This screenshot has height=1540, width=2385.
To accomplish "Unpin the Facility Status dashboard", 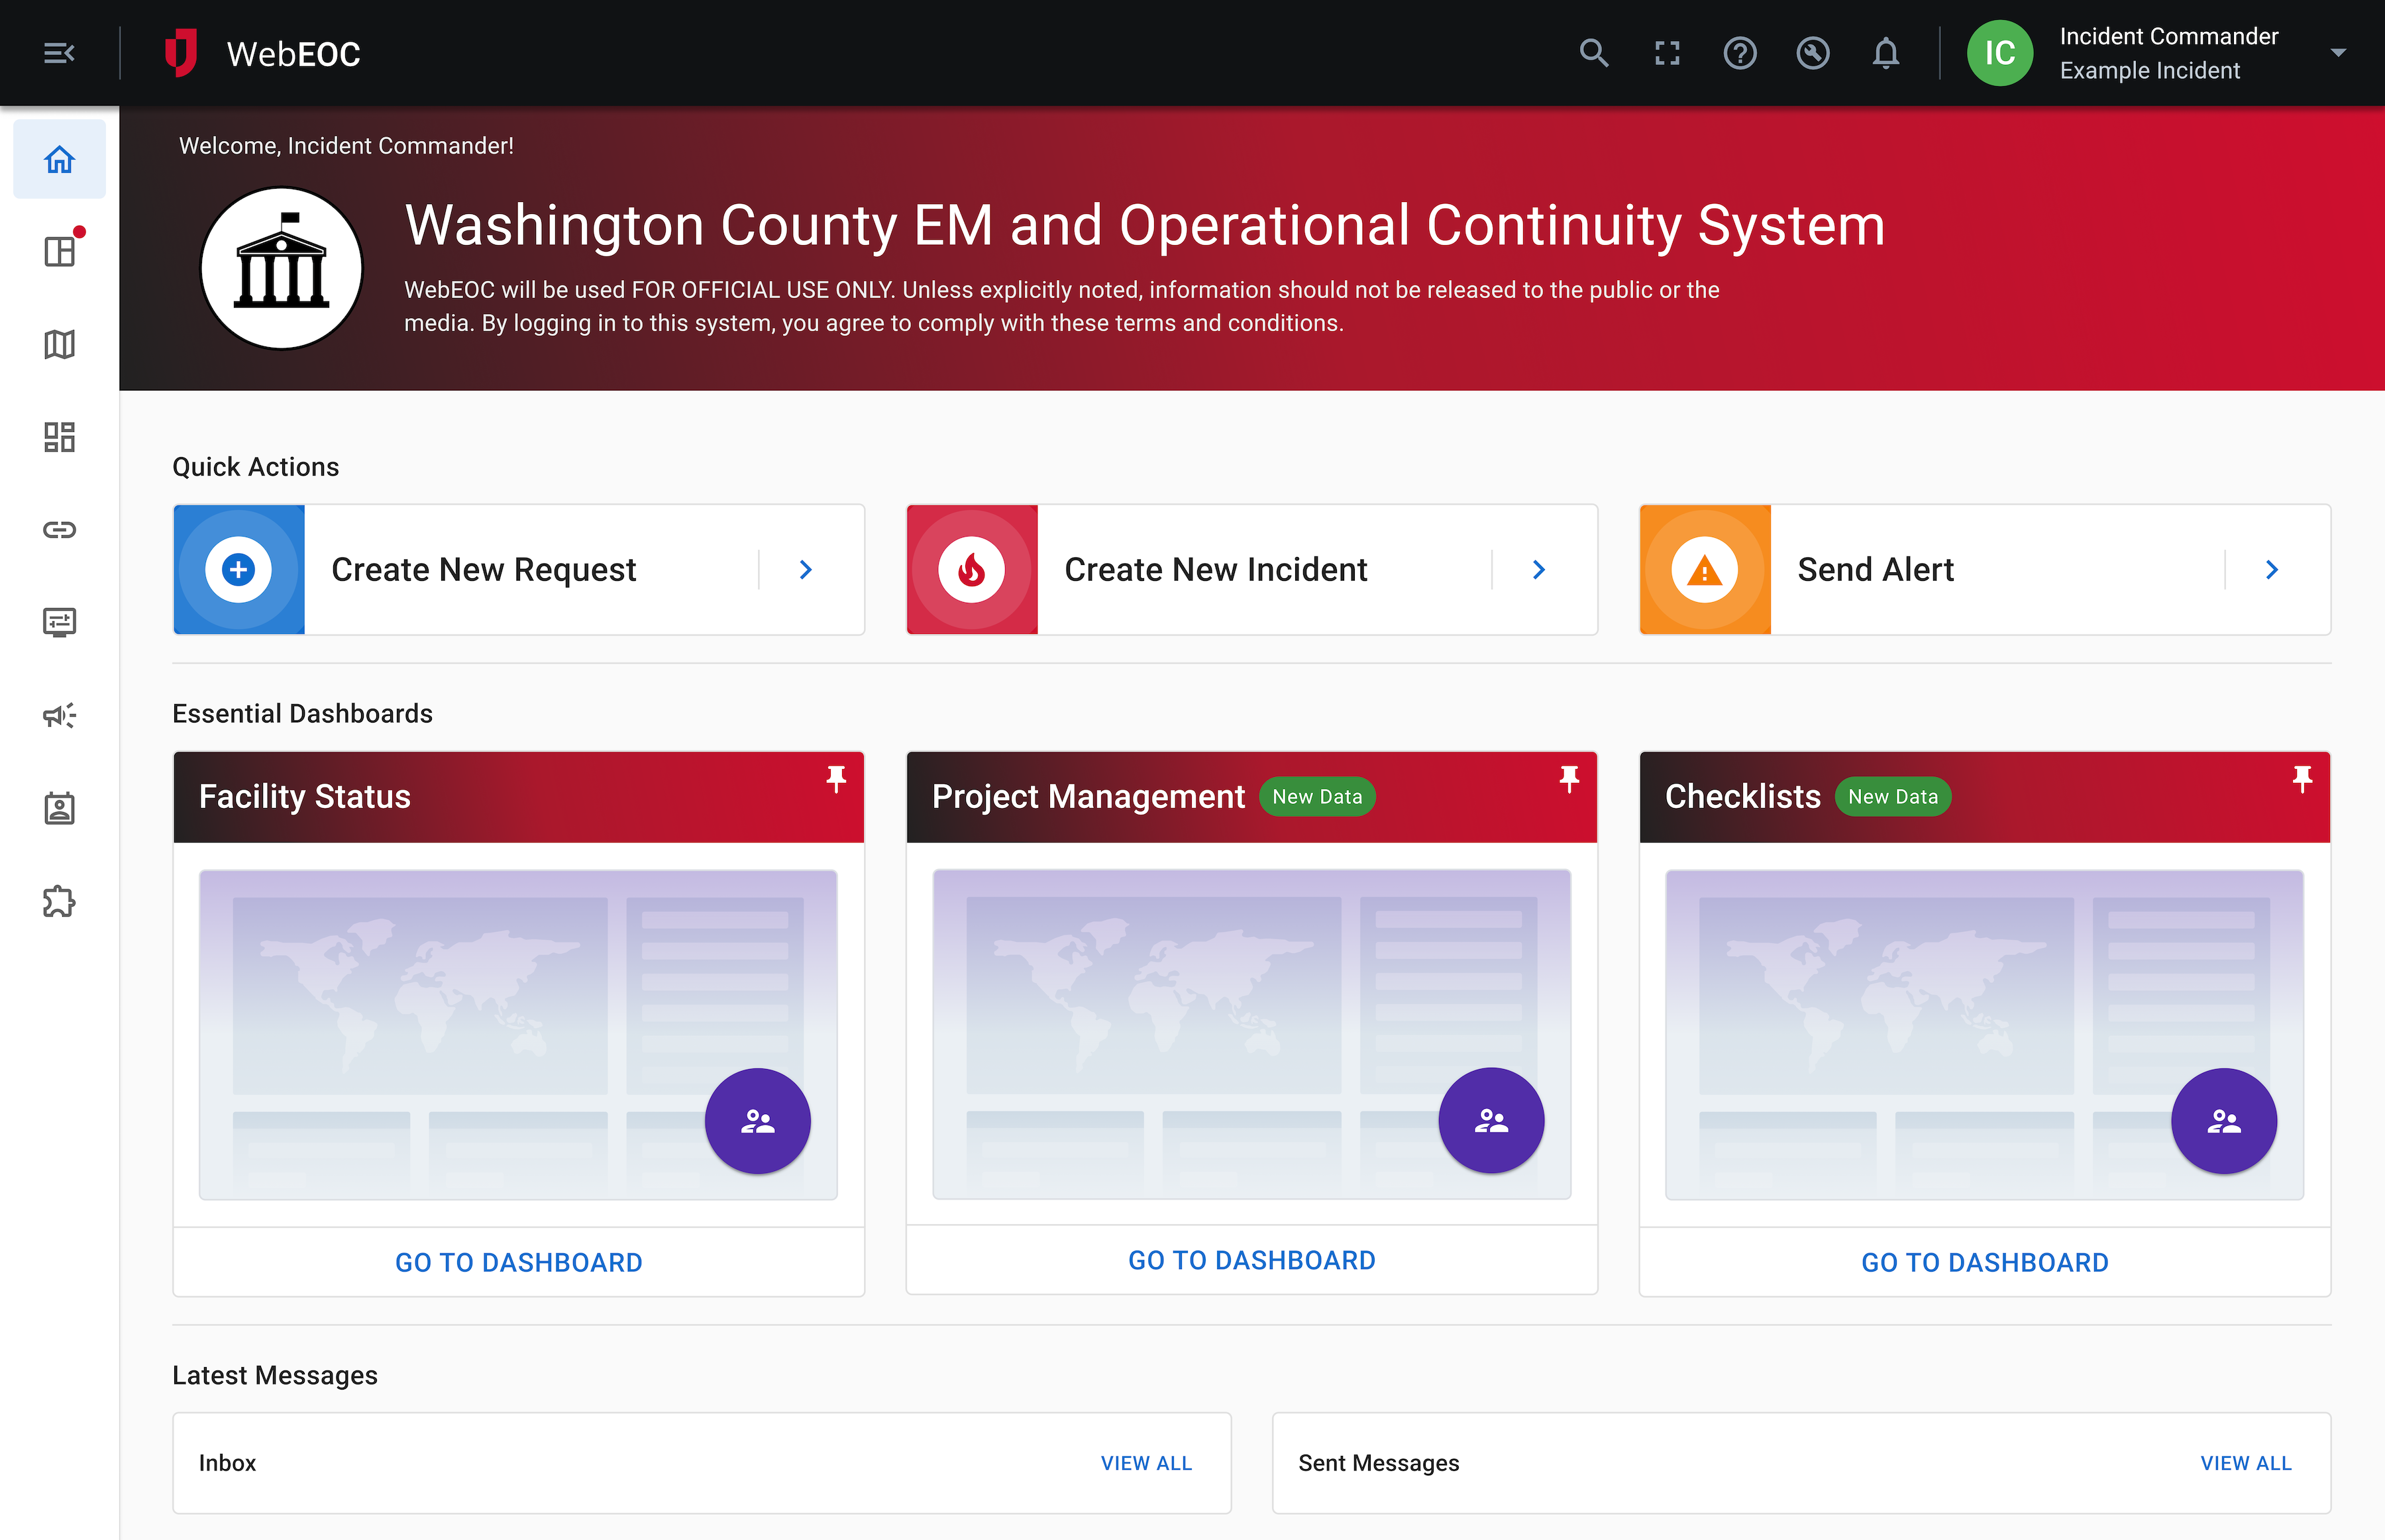I will coord(836,780).
